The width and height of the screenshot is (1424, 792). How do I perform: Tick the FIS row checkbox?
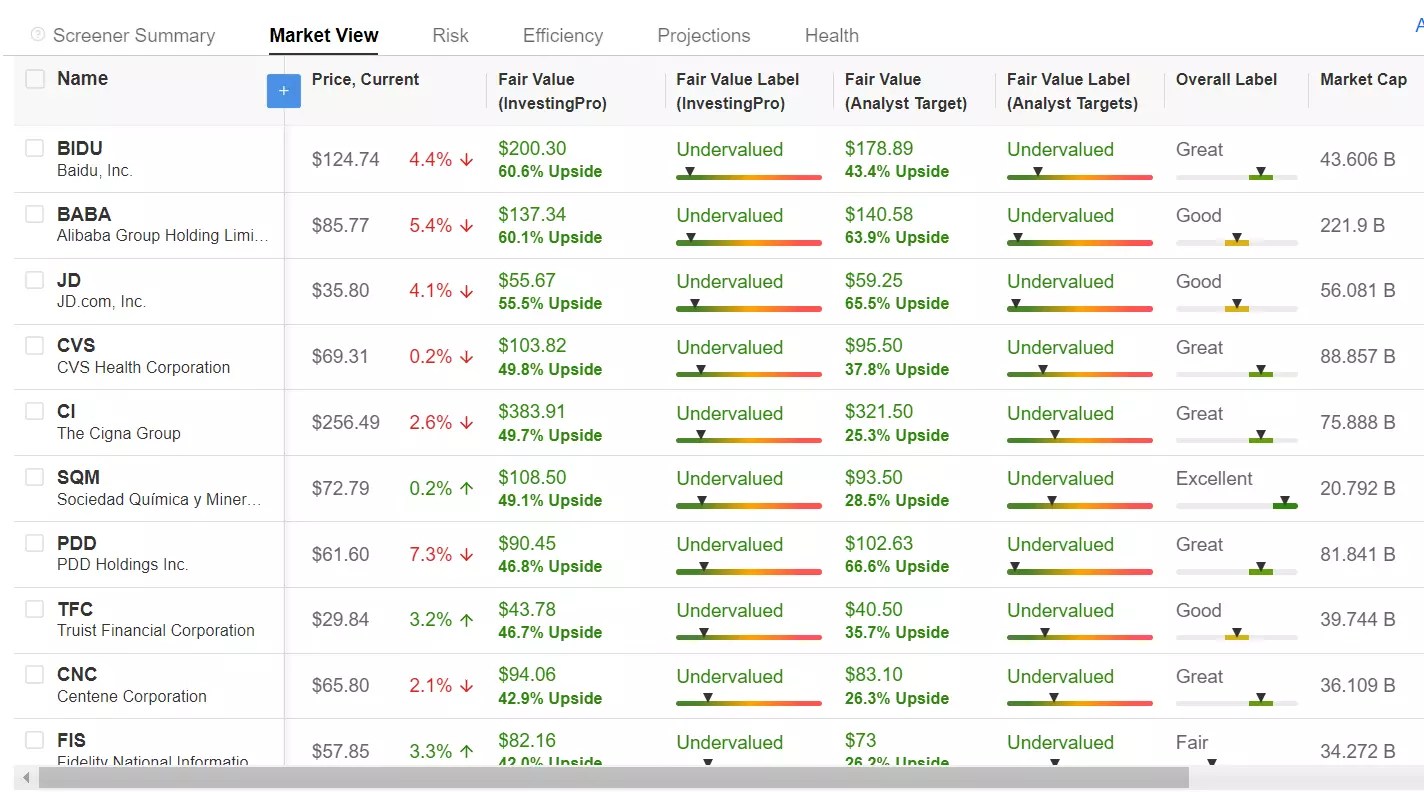point(35,740)
